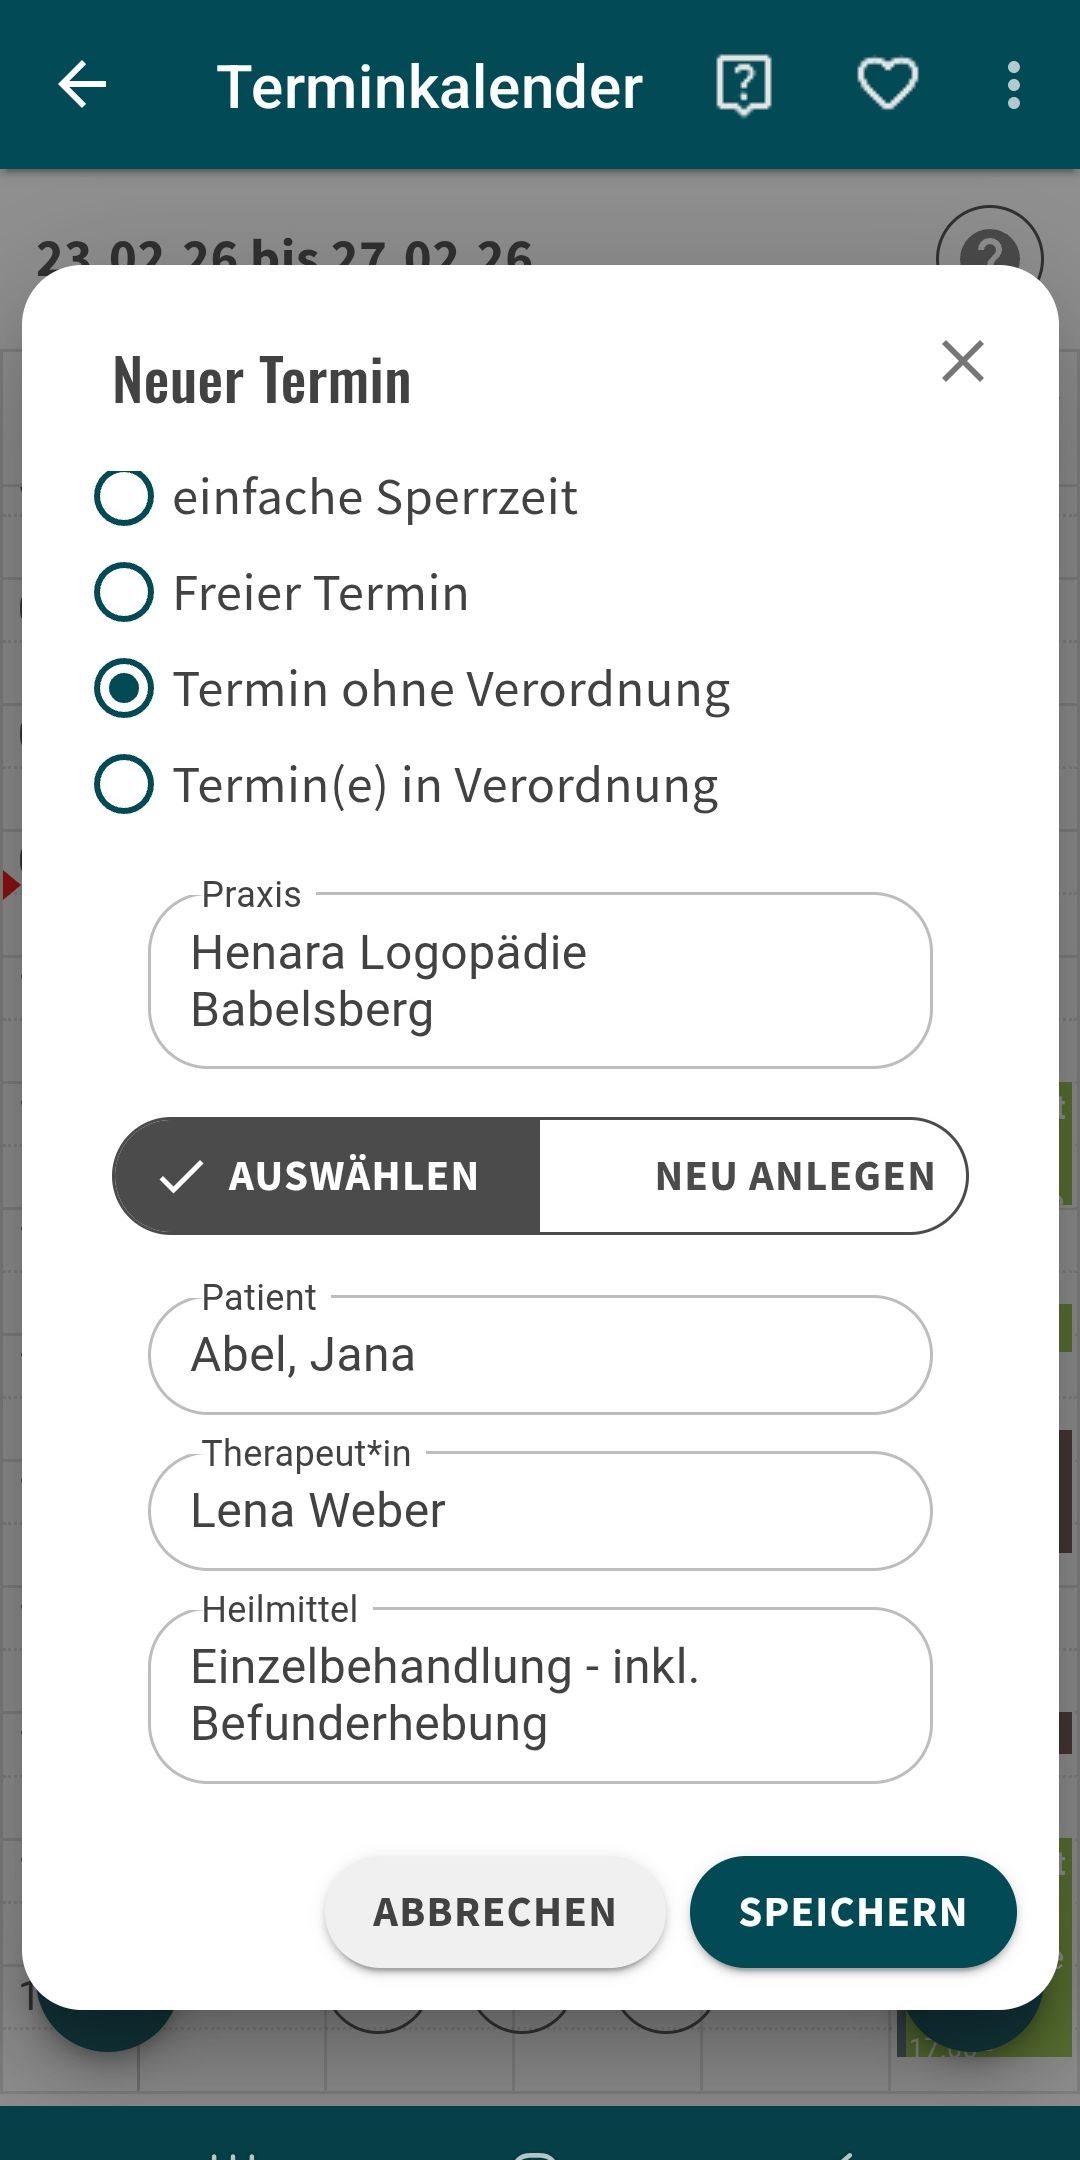1080x2160 pixels.
Task: Tap the Neuer Termin dialog heading
Action: point(262,381)
